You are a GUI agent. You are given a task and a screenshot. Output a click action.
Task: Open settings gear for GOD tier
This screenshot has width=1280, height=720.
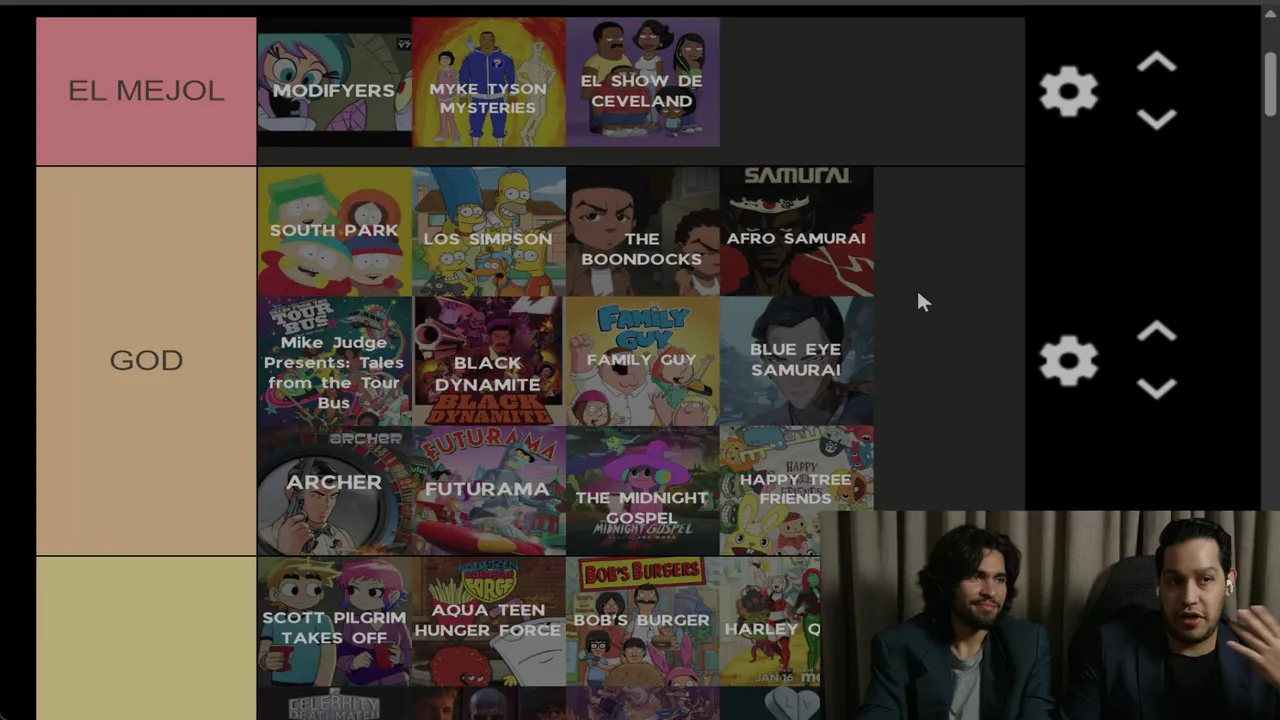point(1068,360)
